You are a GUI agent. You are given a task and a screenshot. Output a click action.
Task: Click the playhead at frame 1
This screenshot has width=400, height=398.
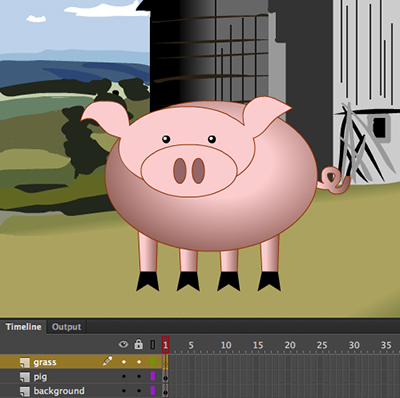coord(165,345)
